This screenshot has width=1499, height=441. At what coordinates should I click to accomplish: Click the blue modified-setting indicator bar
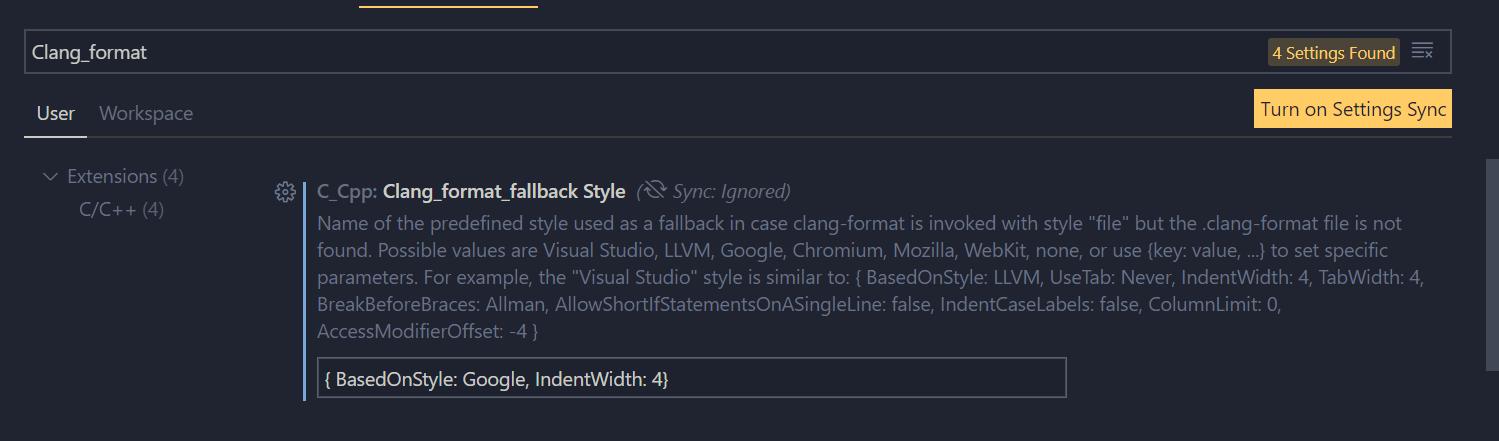point(304,290)
